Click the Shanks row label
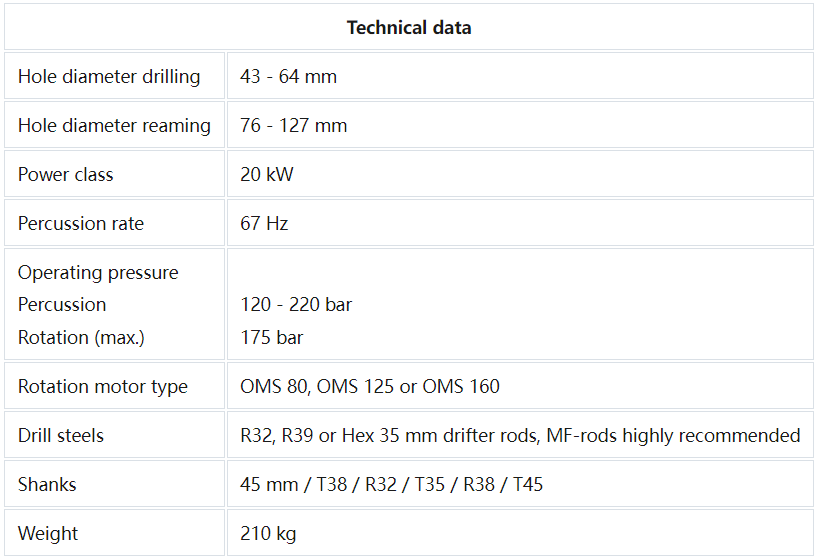 47,485
